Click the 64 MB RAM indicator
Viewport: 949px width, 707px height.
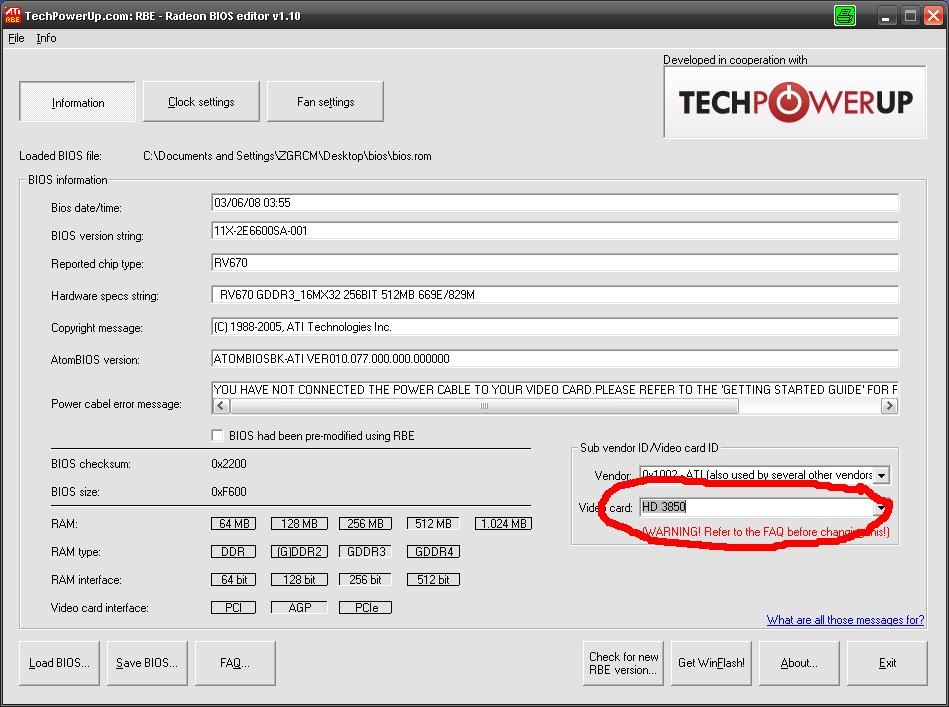(x=234, y=524)
